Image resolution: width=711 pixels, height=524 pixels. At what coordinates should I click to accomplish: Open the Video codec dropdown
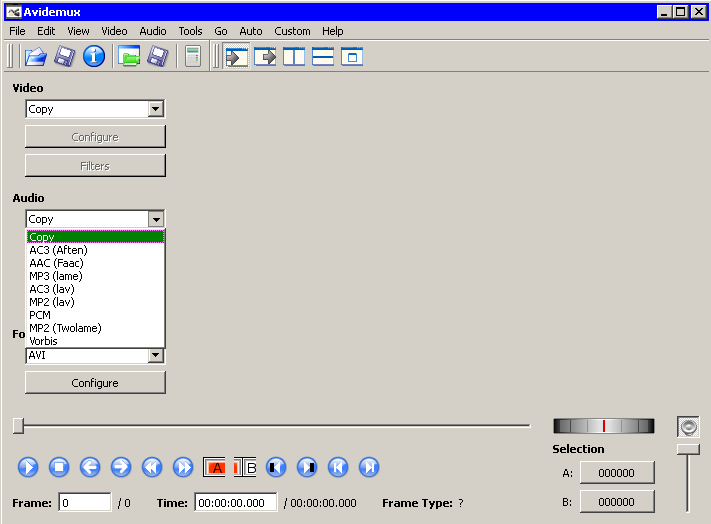point(156,109)
